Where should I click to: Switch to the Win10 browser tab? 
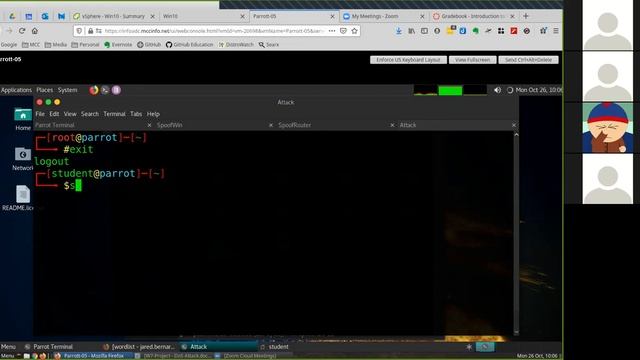(170, 16)
